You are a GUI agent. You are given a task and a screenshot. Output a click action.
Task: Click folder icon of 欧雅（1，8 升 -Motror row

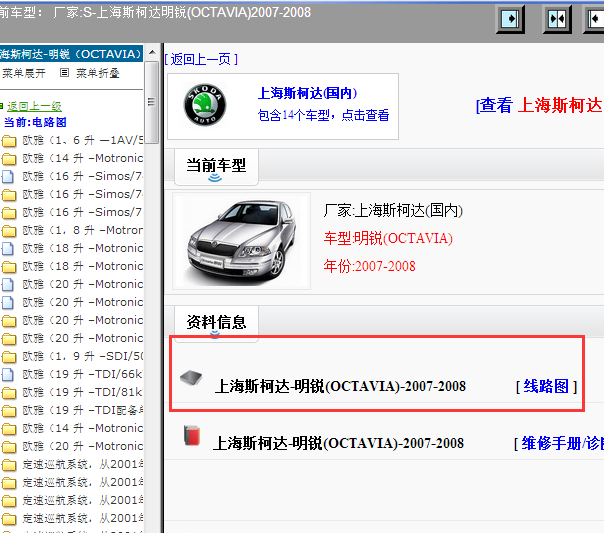pyautogui.click(x=9, y=231)
